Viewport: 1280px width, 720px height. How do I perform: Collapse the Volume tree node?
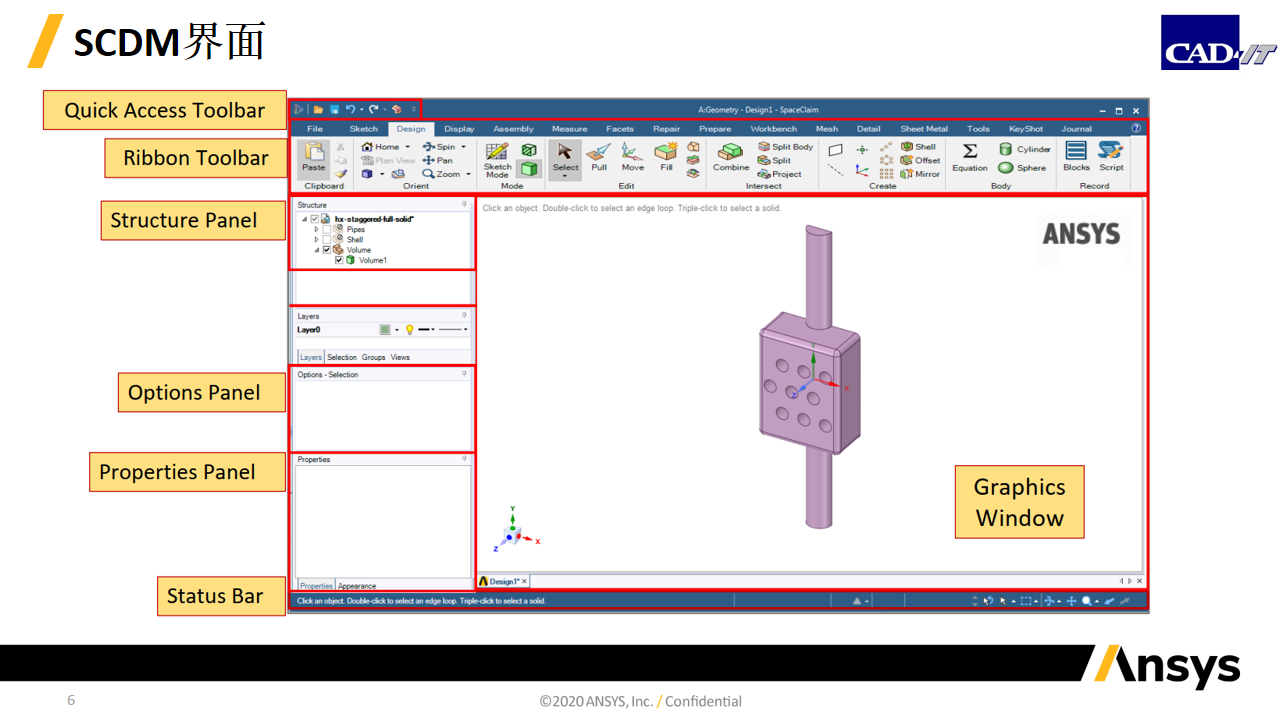[316, 250]
